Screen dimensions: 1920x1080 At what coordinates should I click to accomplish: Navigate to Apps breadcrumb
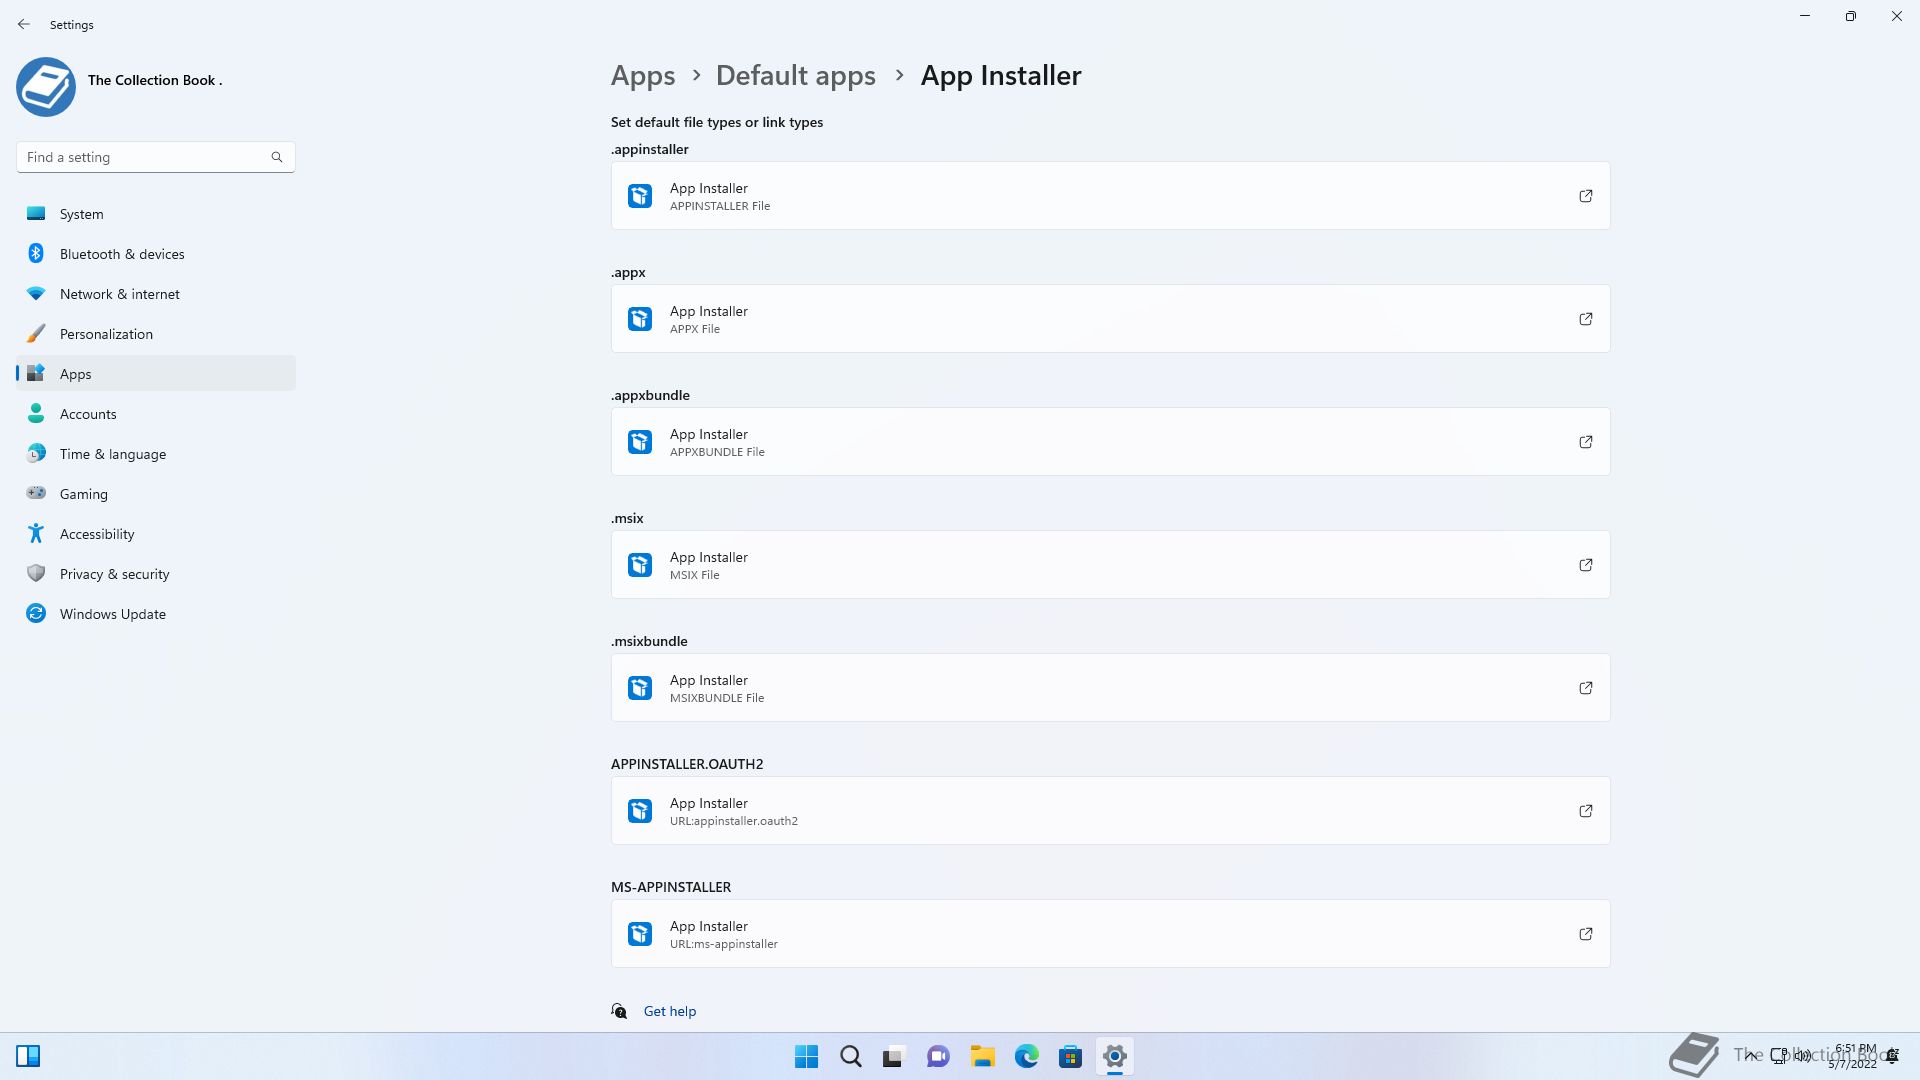coord(643,76)
